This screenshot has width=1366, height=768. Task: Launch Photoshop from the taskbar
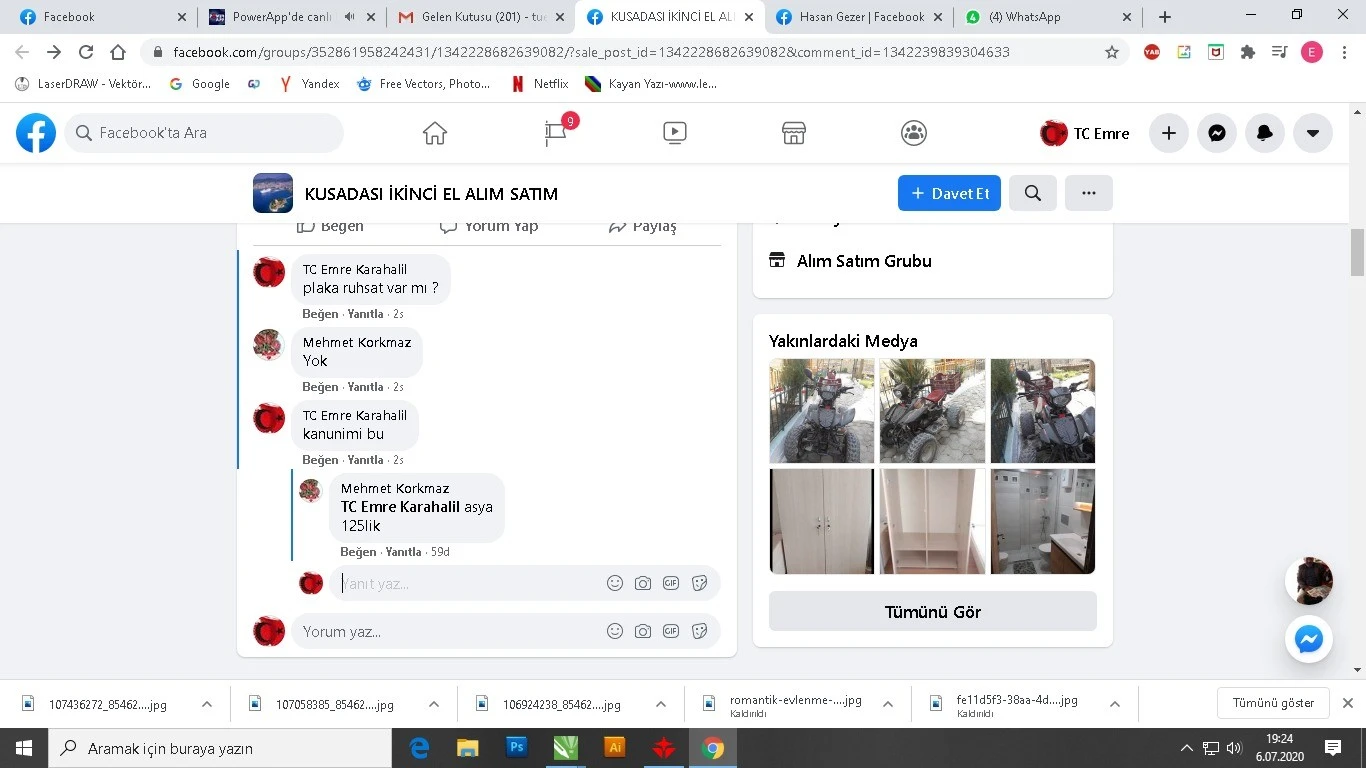516,747
